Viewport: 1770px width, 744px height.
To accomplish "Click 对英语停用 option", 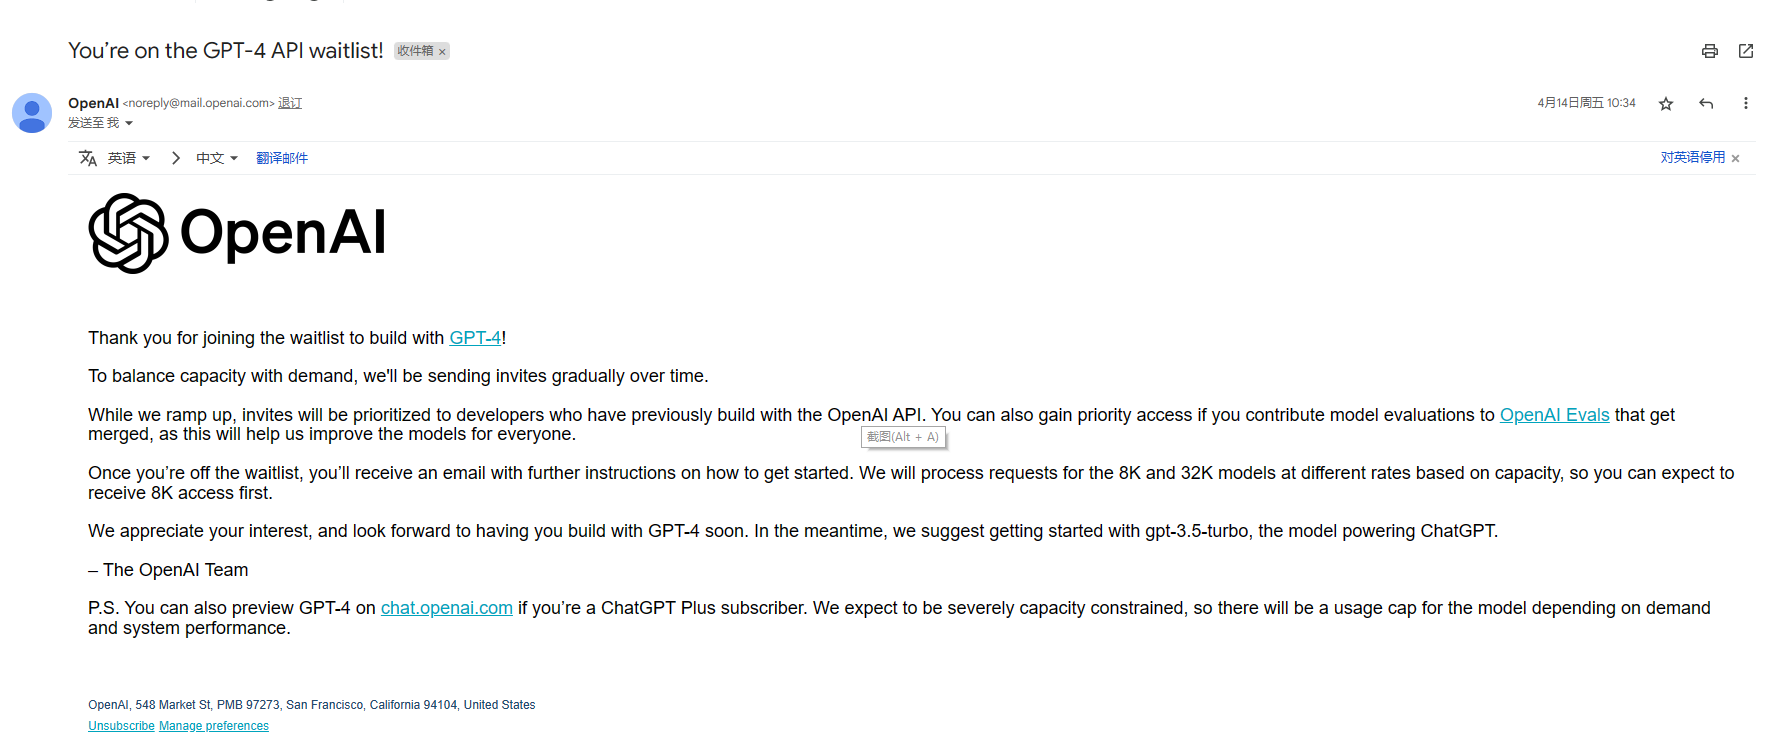I will [1693, 157].
